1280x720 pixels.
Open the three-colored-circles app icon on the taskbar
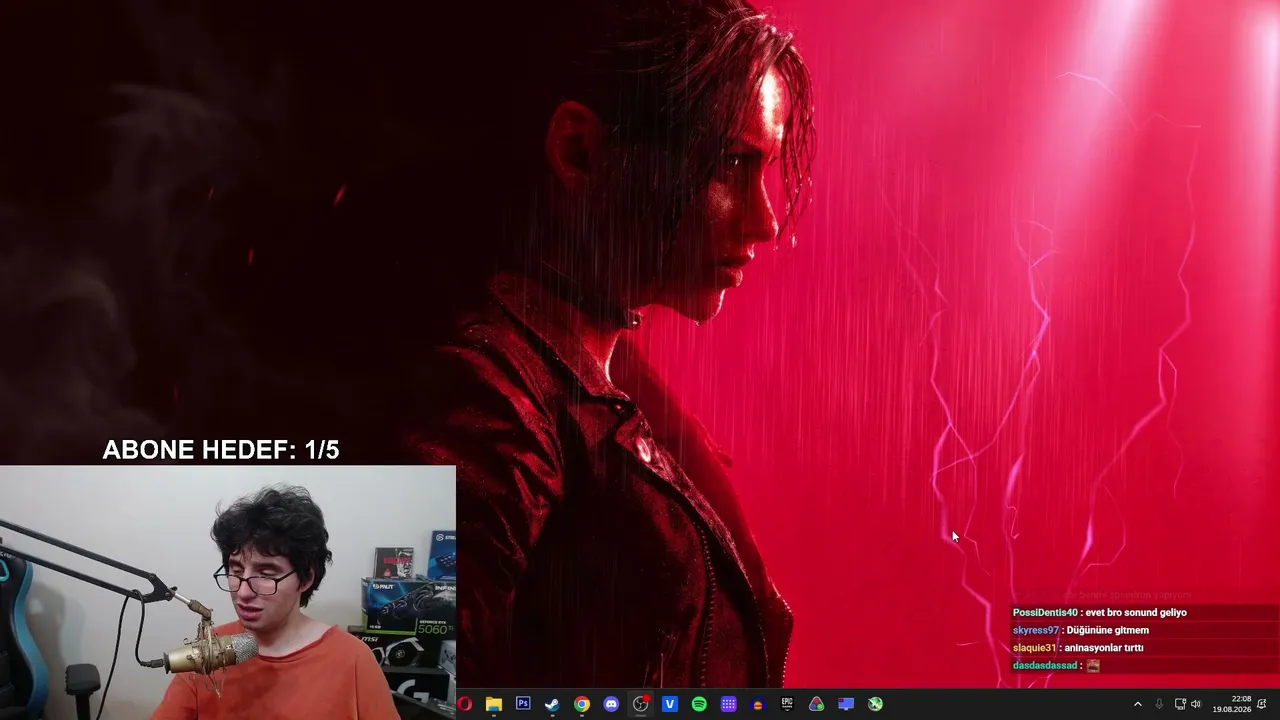(x=817, y=704)
